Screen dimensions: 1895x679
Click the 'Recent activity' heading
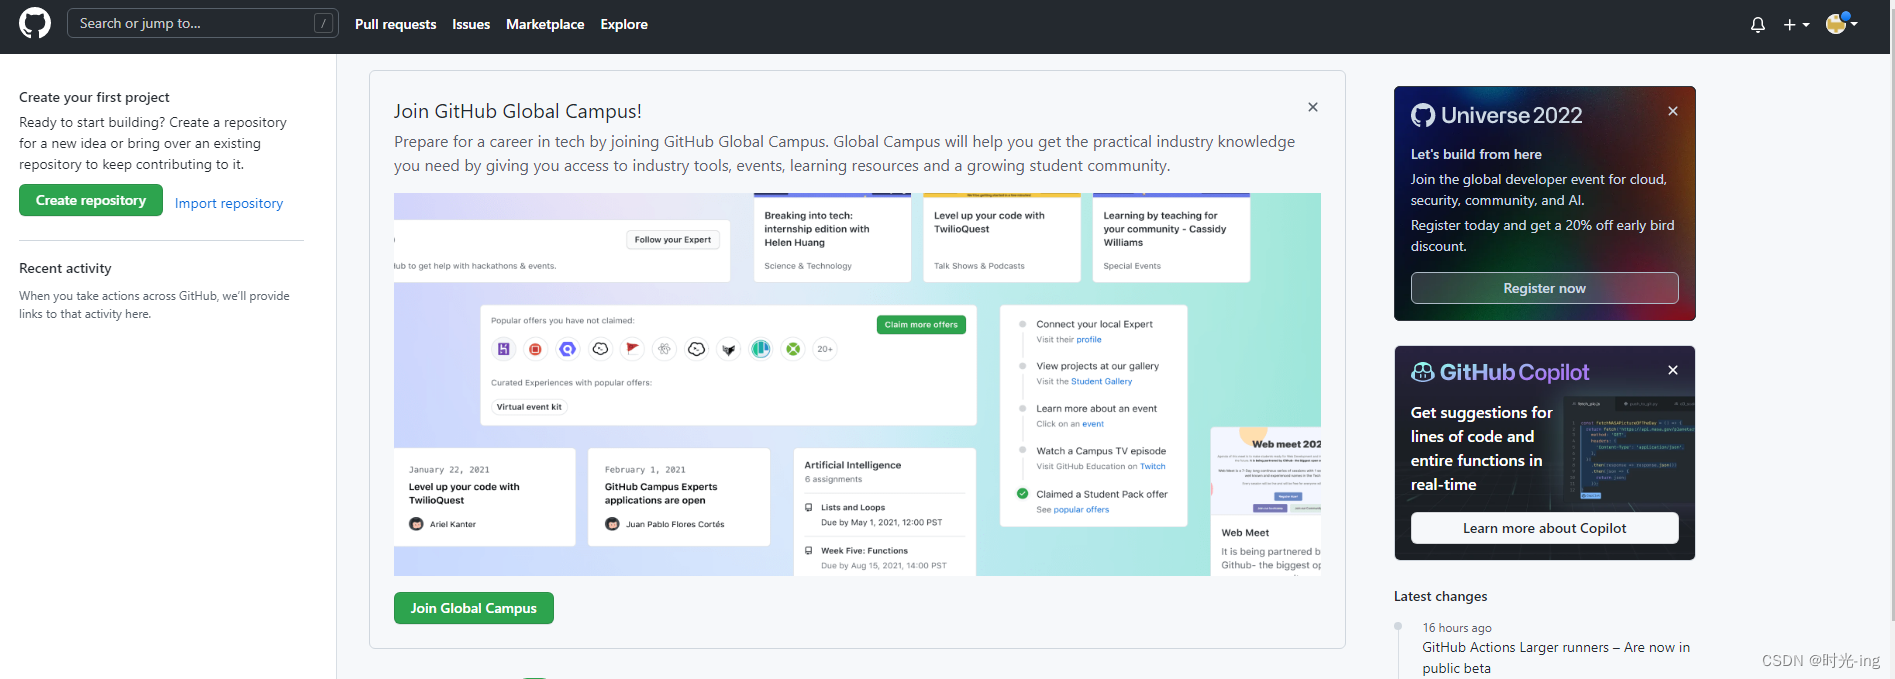[65, 268]
